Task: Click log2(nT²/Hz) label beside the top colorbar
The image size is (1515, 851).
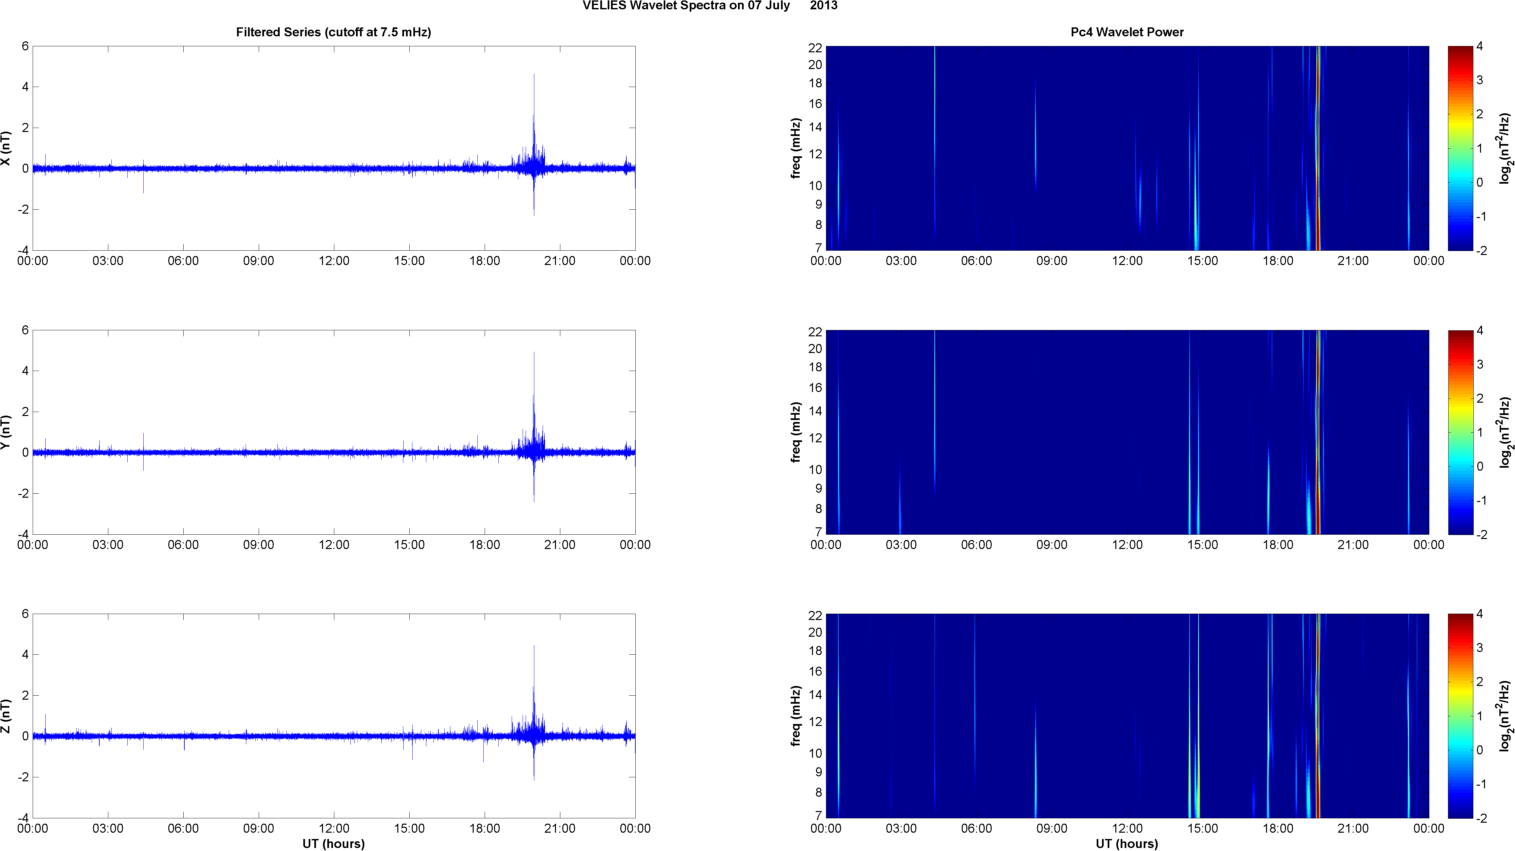Action: pyautogui.click(x=1505, y=149)
